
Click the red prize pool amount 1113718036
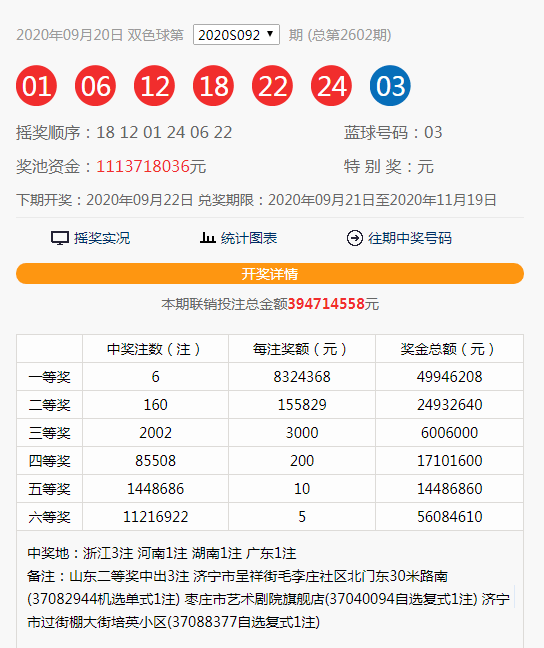[143, 167]
